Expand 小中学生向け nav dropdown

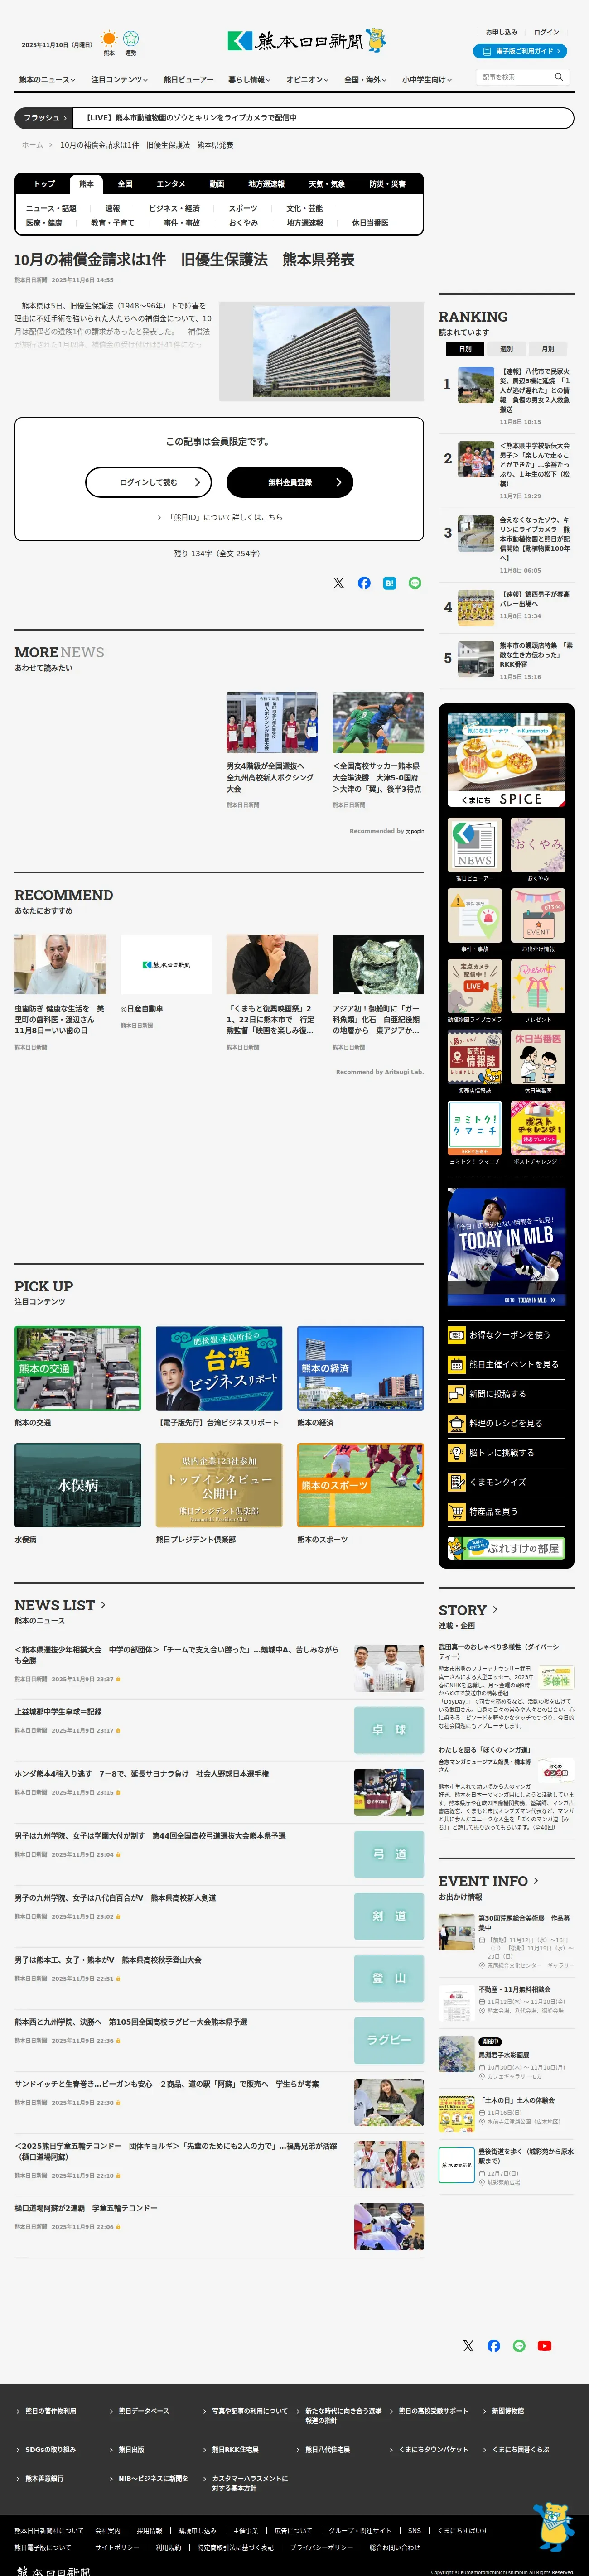pos(427,80)
